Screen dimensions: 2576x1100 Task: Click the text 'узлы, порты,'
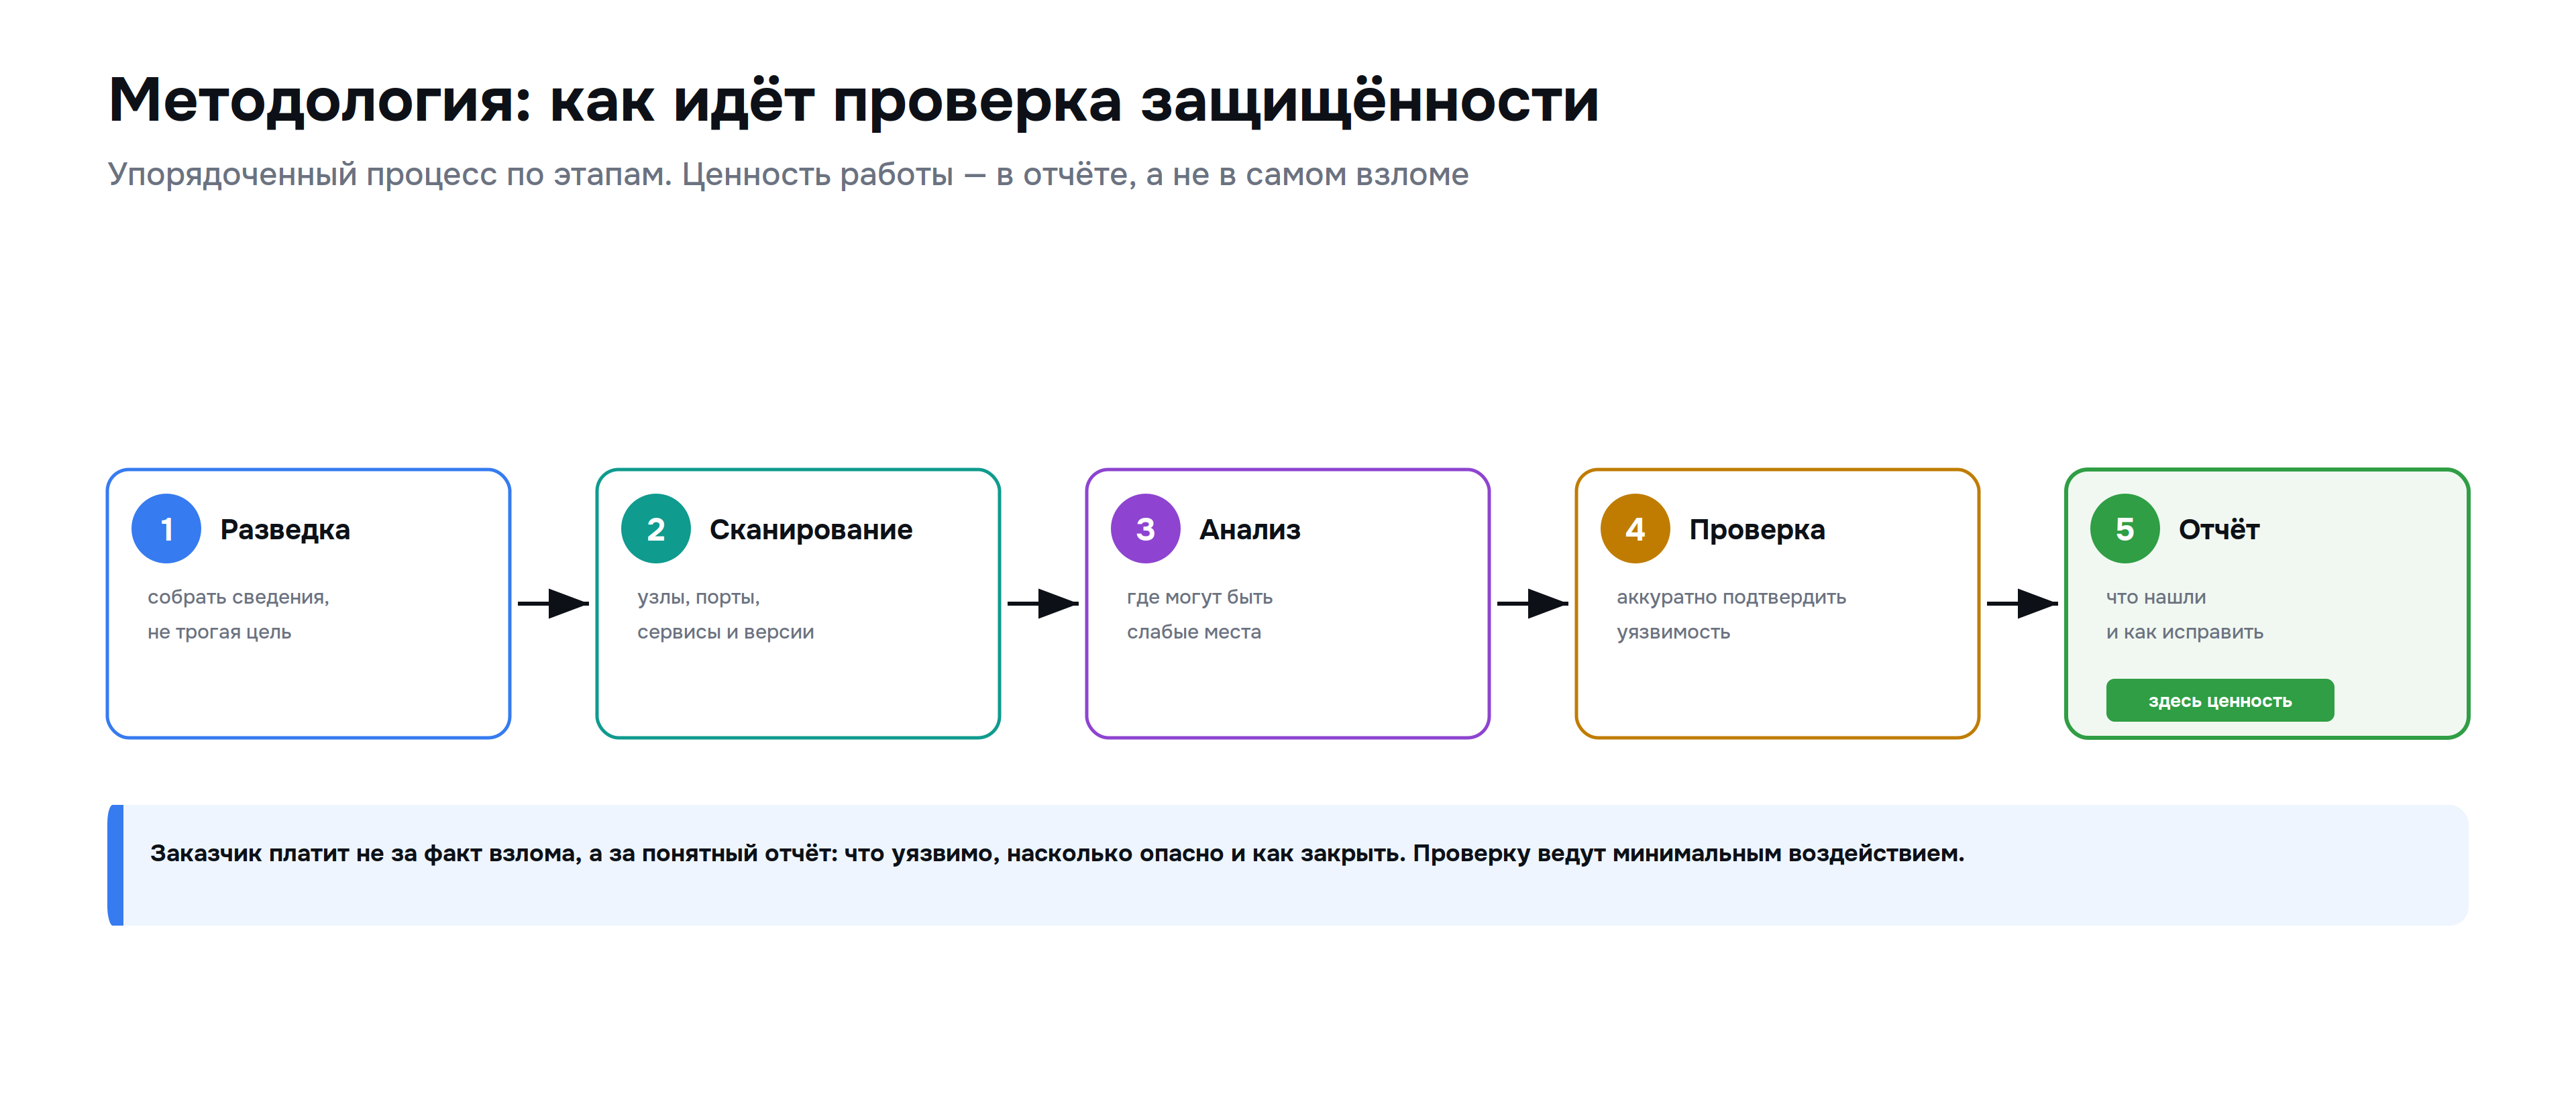pyautogui.click(x=698, y=597)
